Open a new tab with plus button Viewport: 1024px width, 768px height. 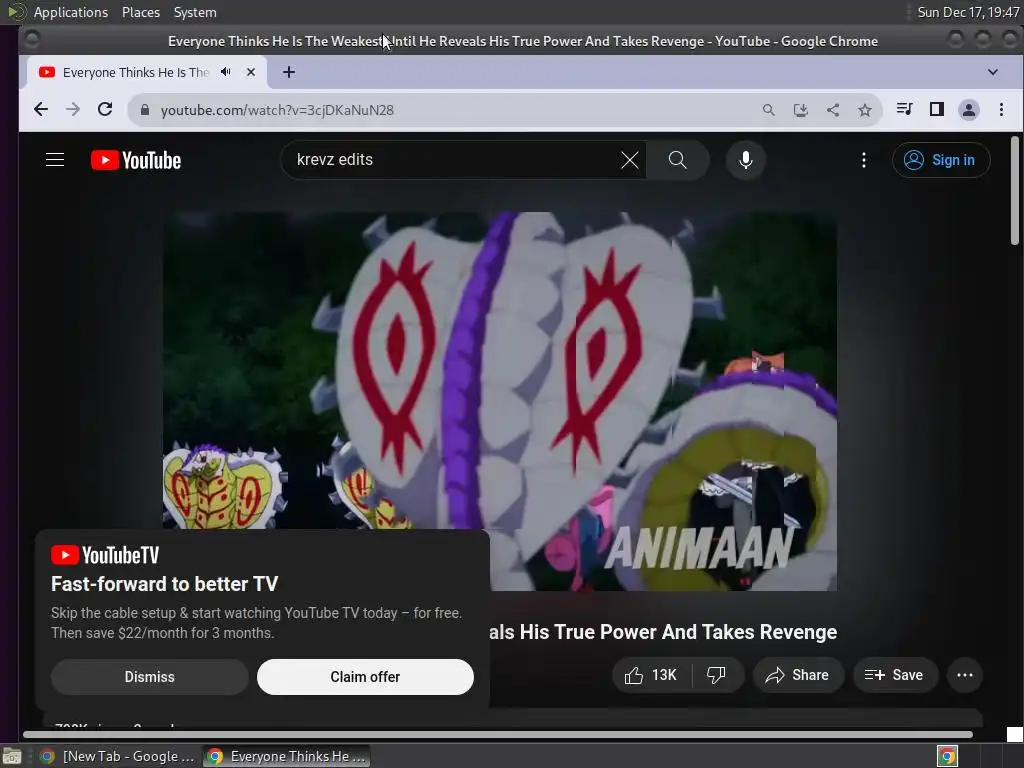point(289,72)
